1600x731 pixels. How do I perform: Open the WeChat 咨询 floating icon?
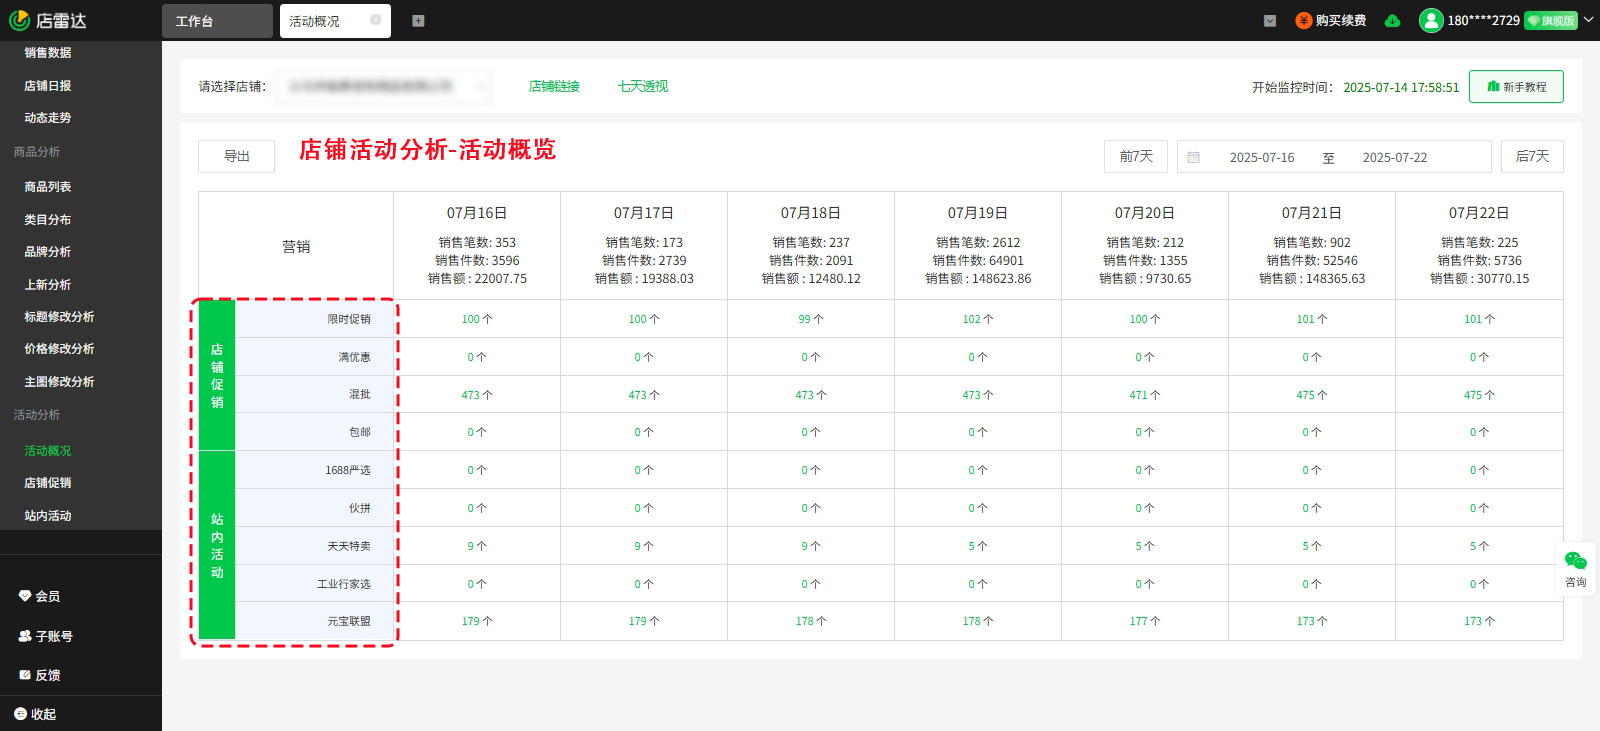(x=1575, y=569)
